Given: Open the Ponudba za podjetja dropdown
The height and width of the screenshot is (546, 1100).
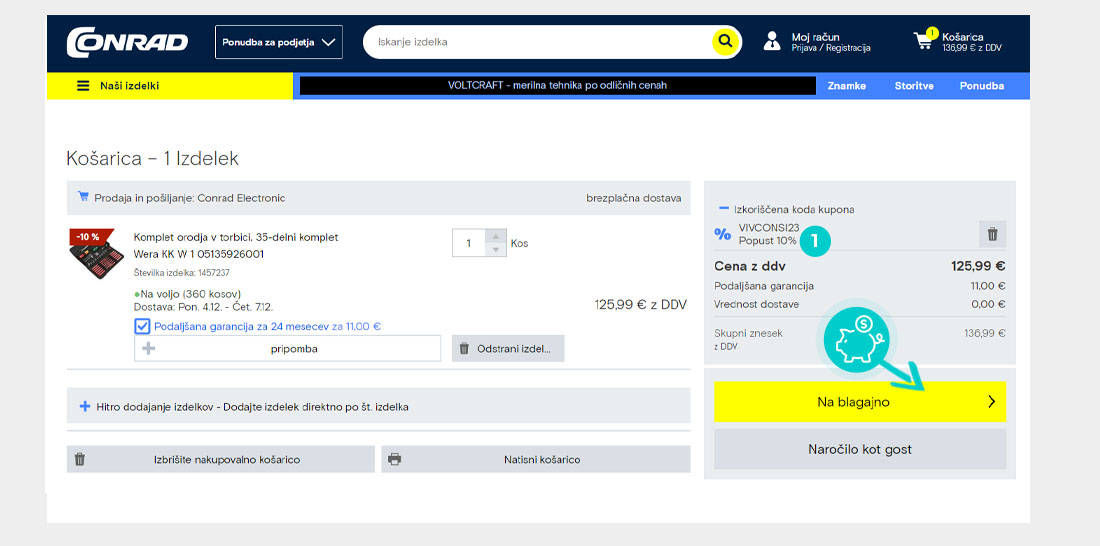Looking at the screenshot, I should [x=278, y=42].
